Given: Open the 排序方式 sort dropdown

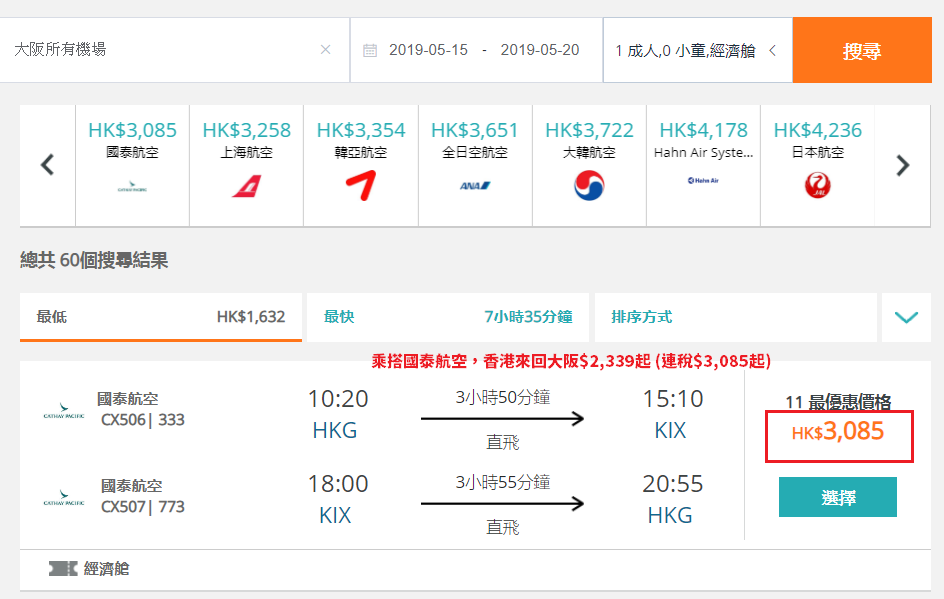Looking at the screenshot, I should [736, 317].
